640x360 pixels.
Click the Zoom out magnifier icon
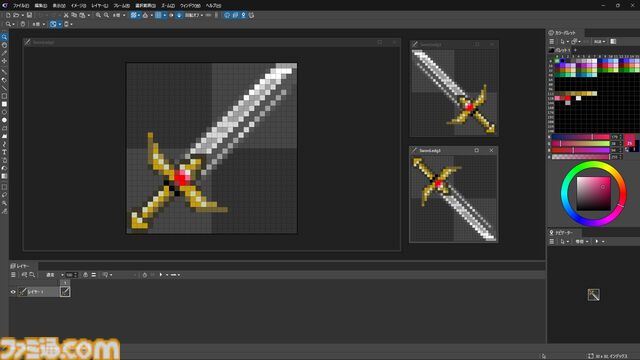point(106,15)
